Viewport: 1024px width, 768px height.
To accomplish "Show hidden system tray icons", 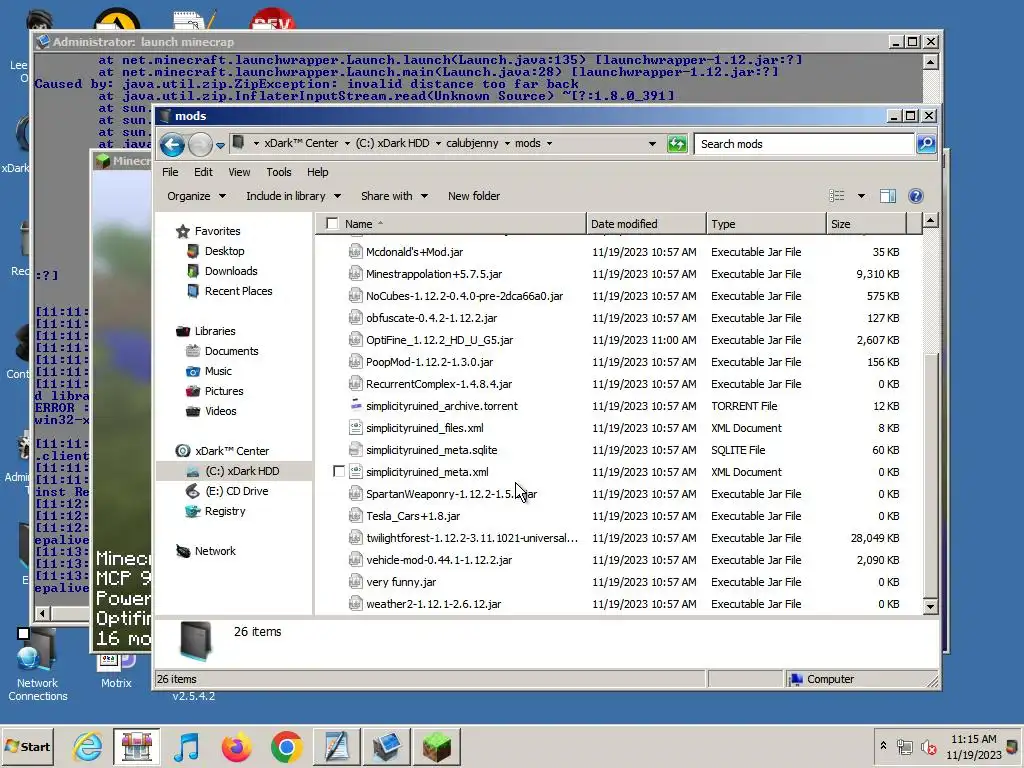I will pyautogui.click(x=884, y=745).
